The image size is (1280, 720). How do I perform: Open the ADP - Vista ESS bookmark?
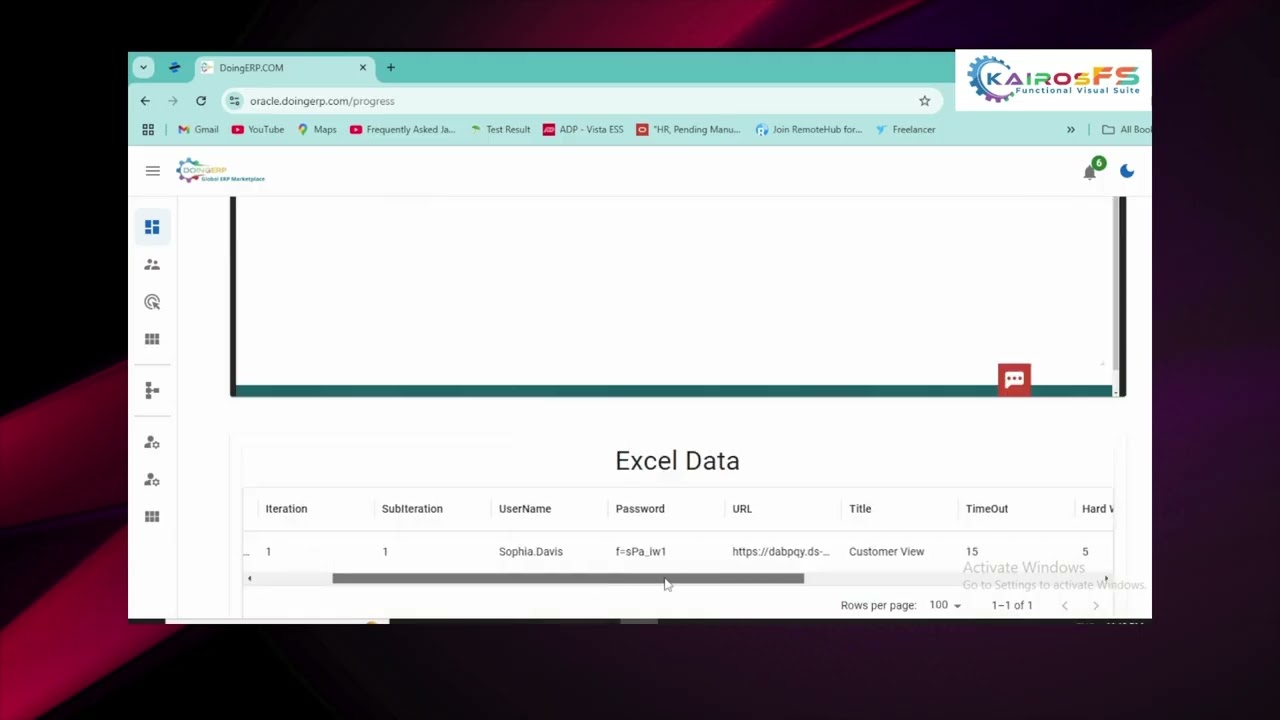(583, 129)
